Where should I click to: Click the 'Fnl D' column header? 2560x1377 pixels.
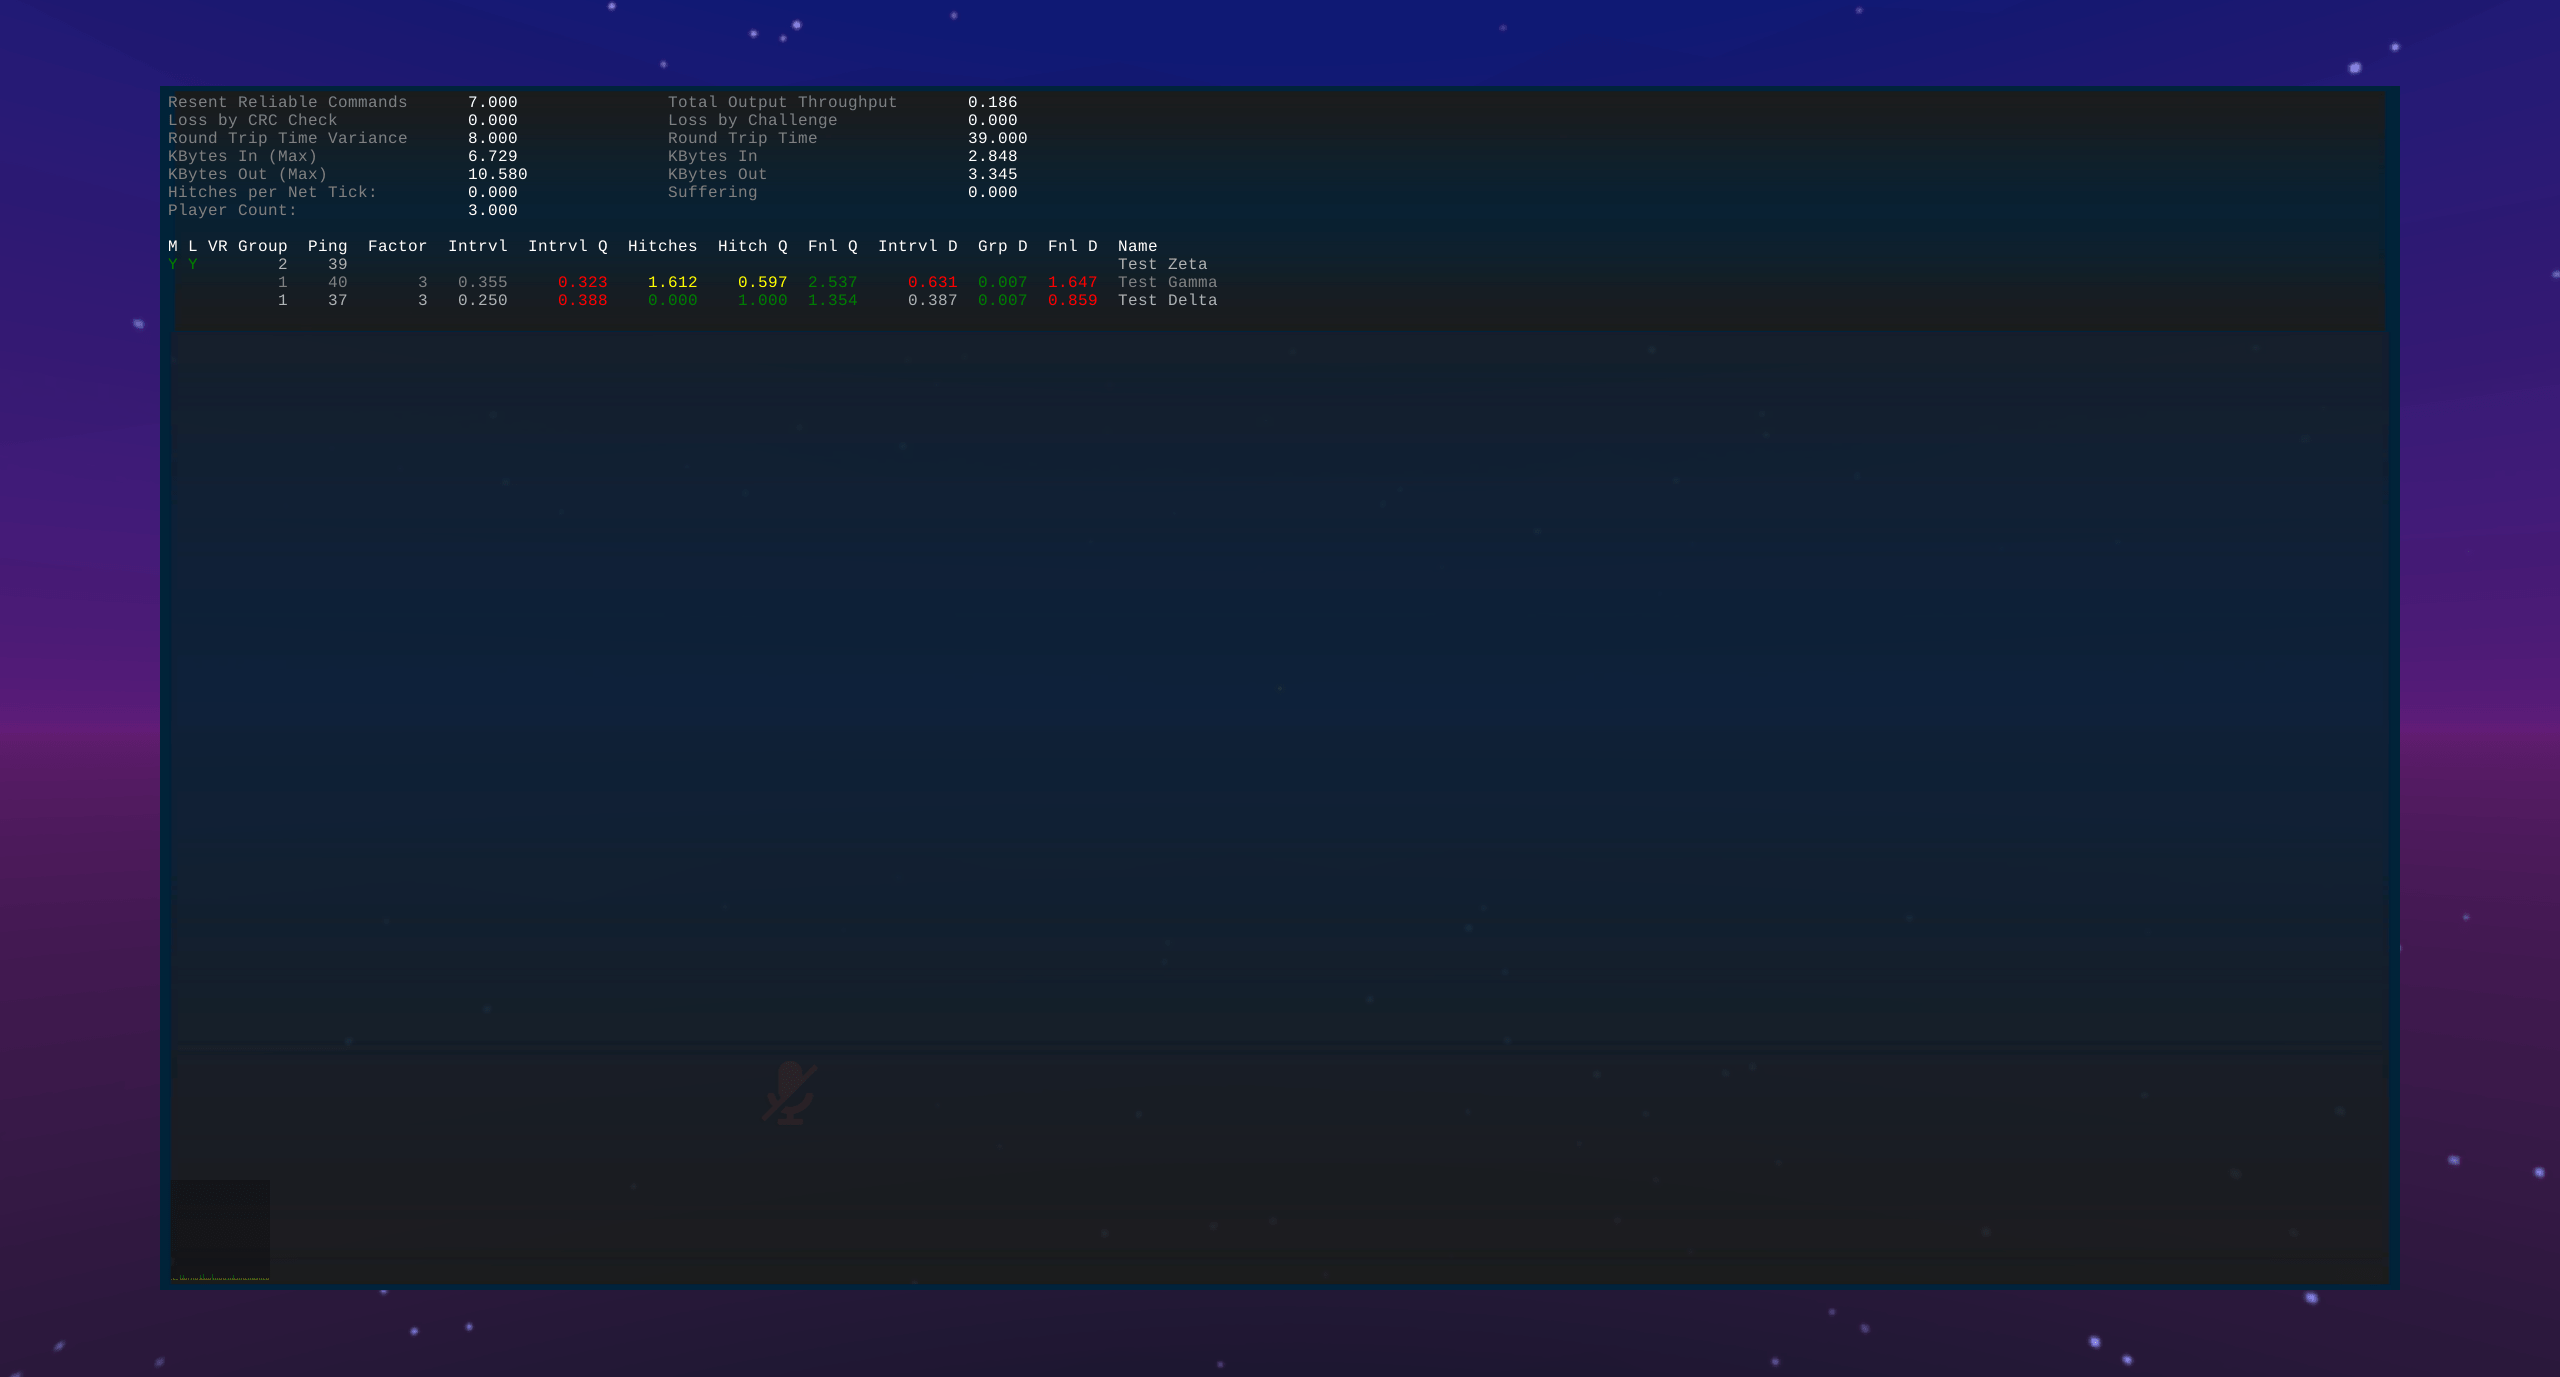[1073, 246]
